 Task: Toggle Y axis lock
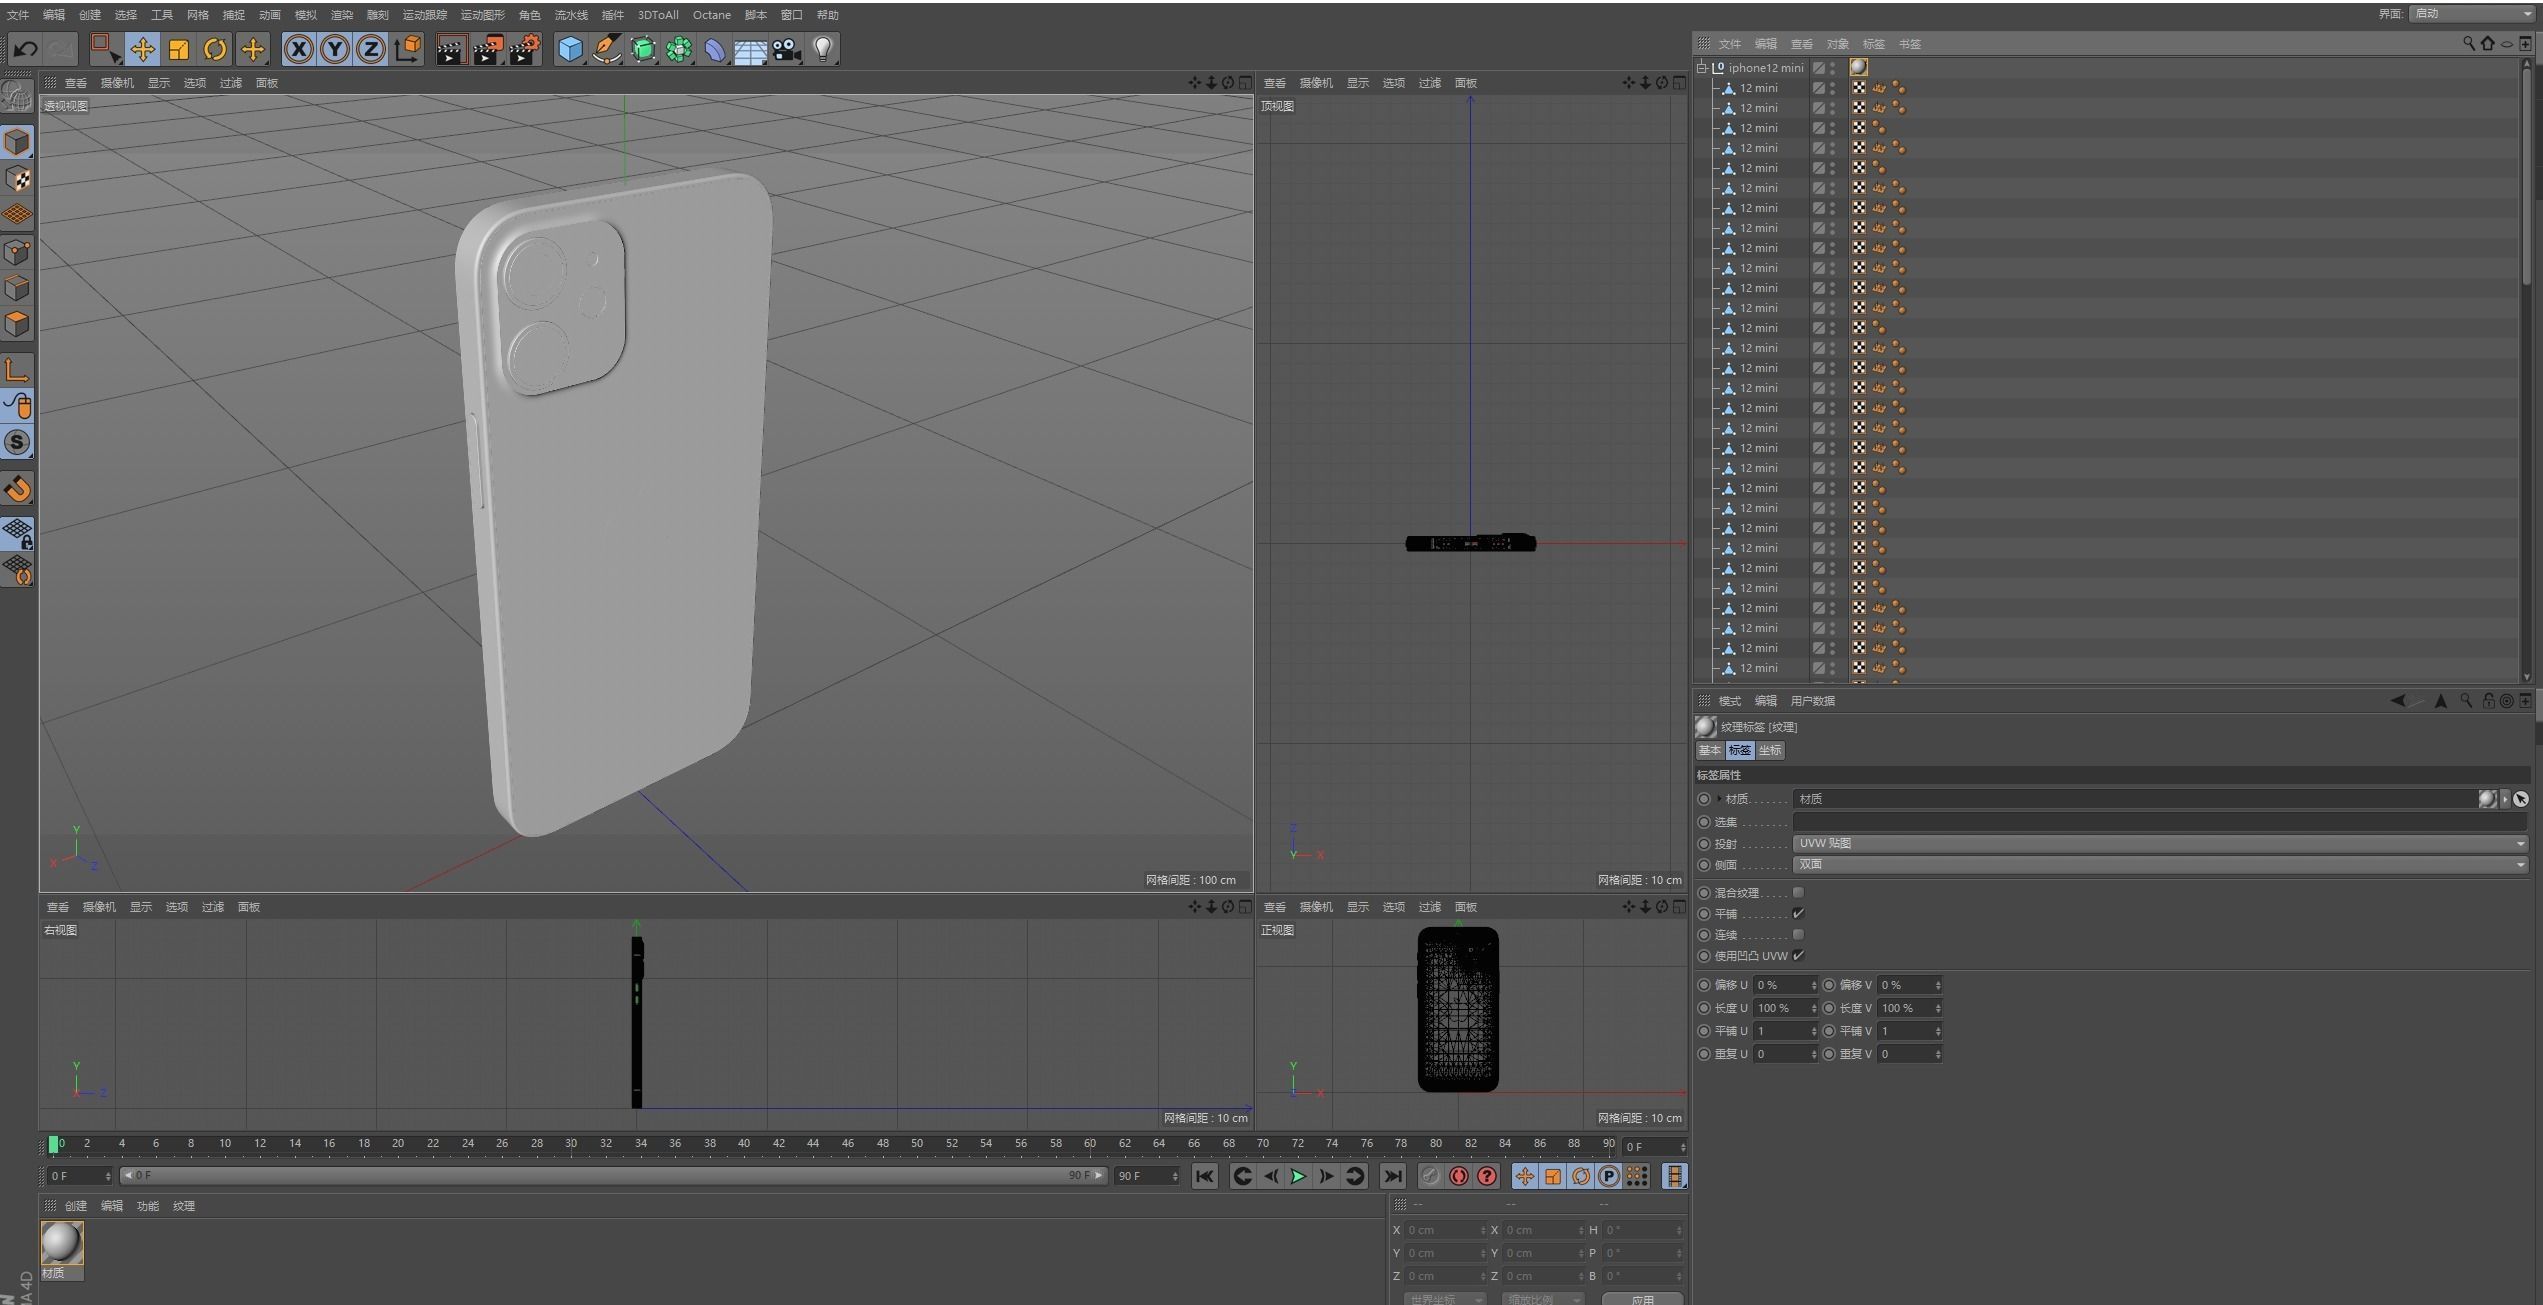(335, 49)
